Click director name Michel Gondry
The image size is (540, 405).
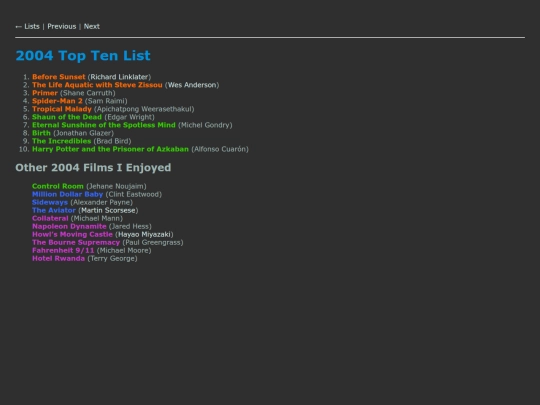pos(205,125)
